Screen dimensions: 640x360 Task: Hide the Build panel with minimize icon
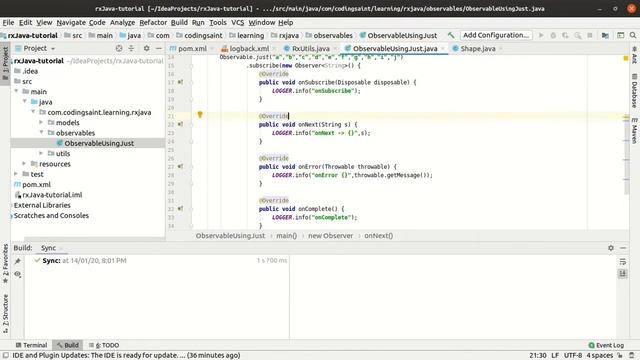(623, 248)
